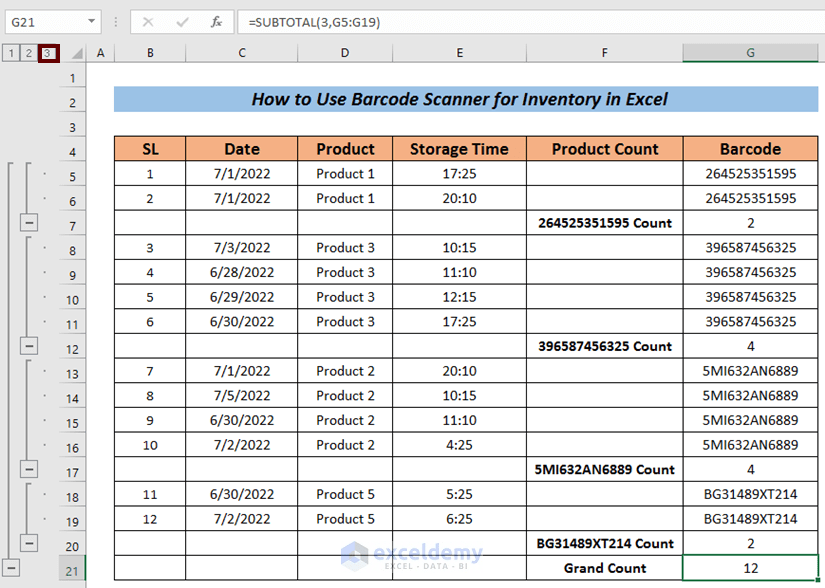Click the '5MI632AN6889 Count' cell

click(605, 469)
